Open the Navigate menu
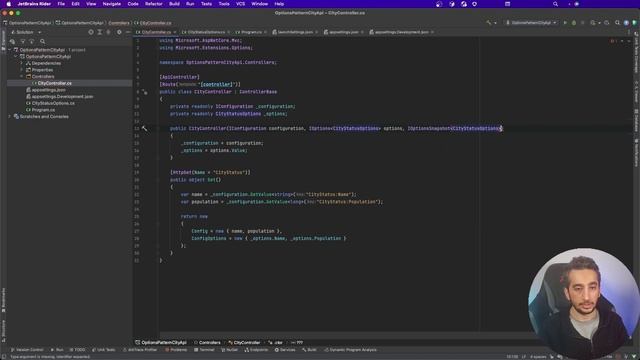 tap(111, 4)
